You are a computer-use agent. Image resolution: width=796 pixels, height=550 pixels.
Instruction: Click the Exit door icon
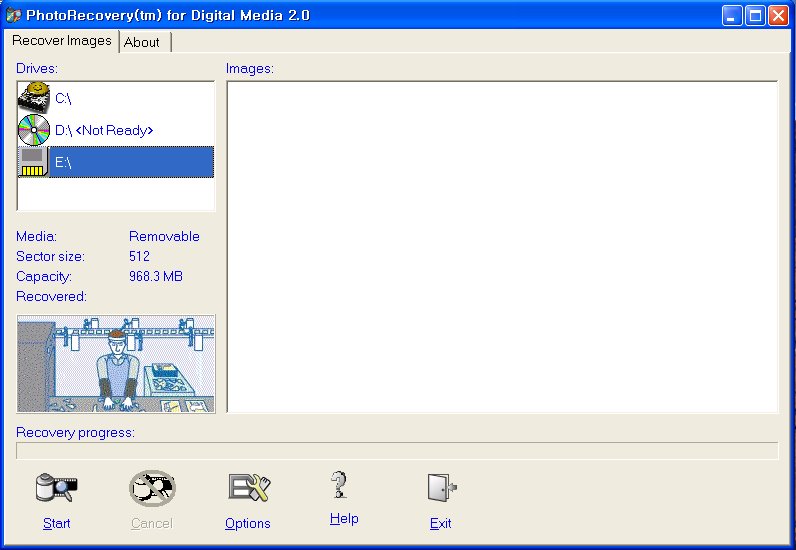[442, 488]
